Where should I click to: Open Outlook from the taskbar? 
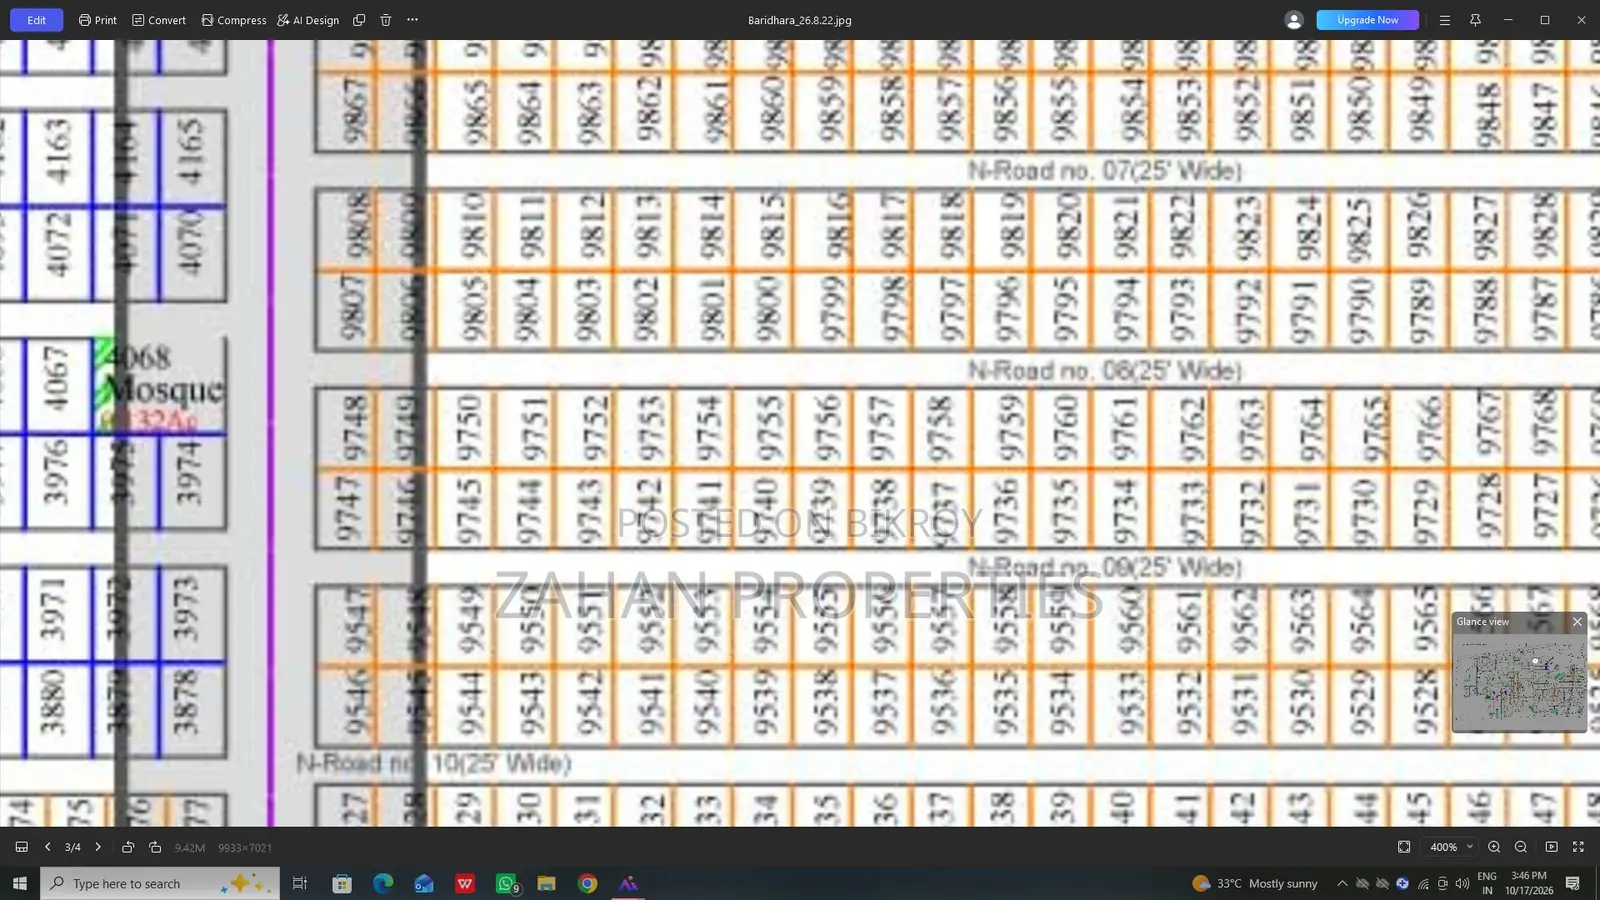pos(424,883)
